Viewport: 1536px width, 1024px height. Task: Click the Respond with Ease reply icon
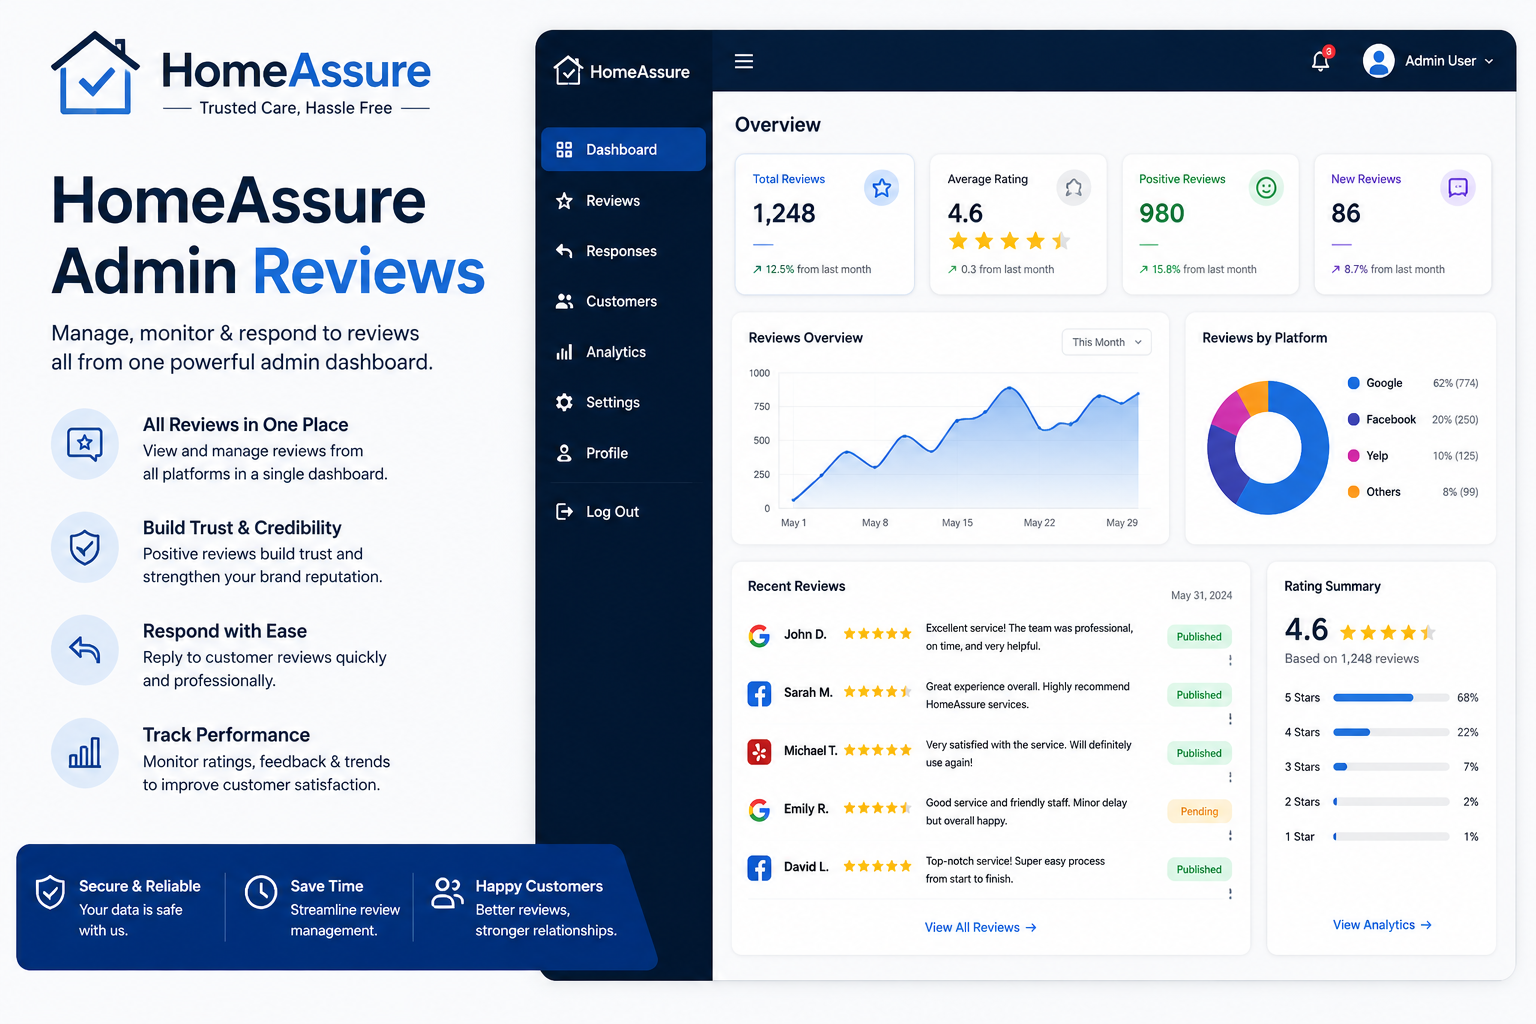(85, 650)
